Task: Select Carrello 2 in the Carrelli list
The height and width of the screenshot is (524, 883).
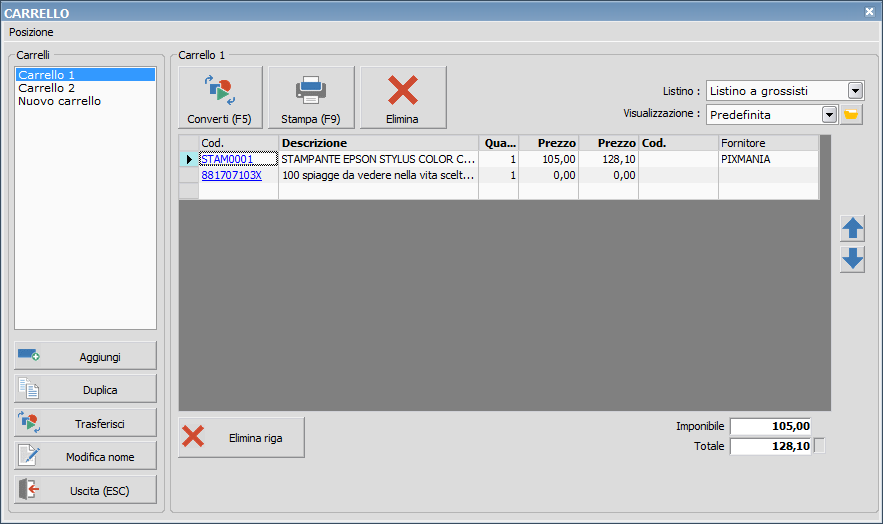Action: [x=85, y=88]
